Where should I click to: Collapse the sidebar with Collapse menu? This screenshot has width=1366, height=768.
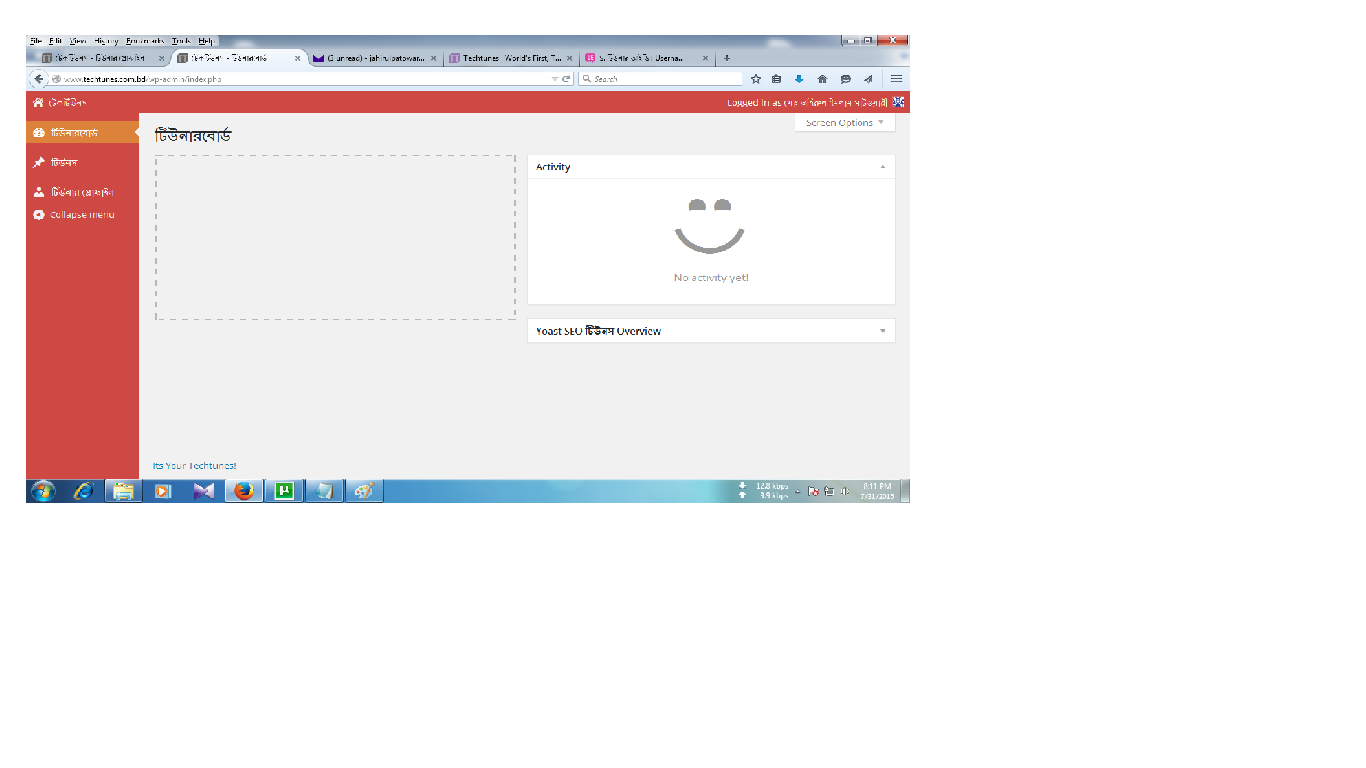82,215
